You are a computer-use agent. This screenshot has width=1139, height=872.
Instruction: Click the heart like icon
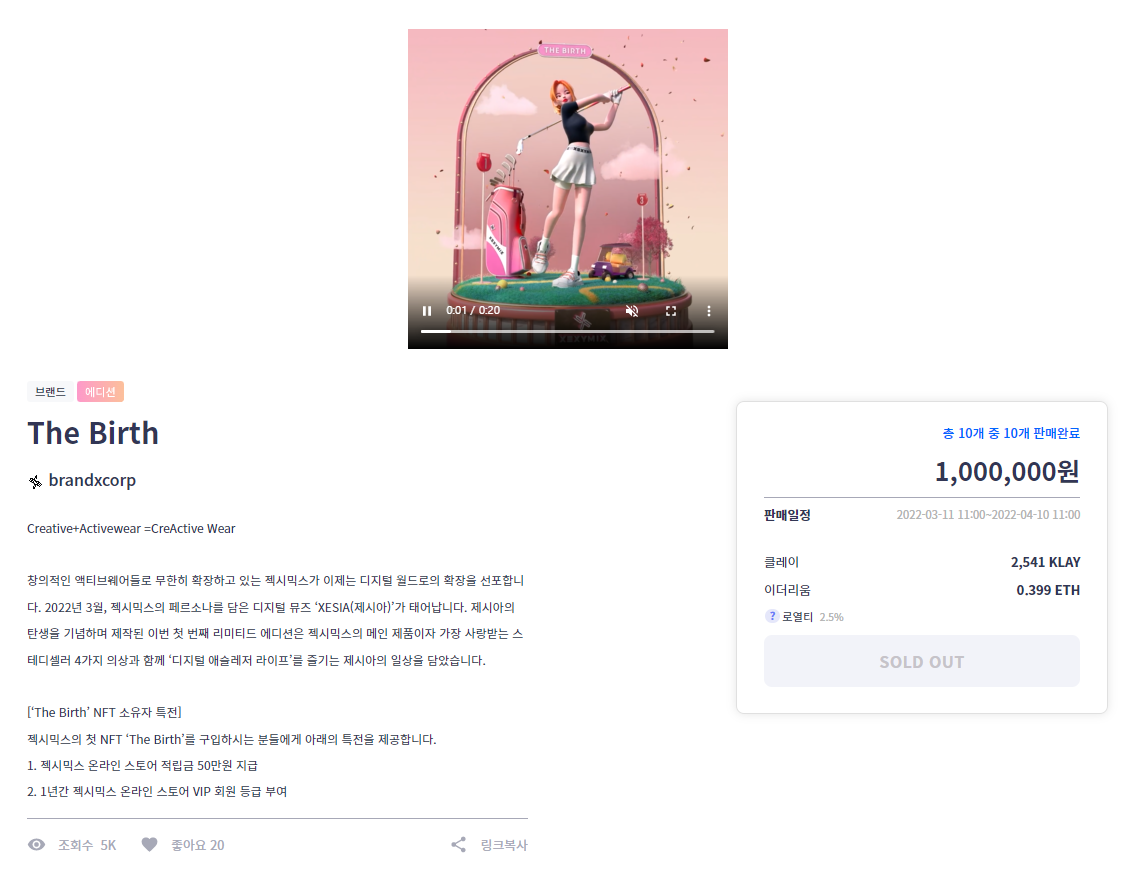pyautogui.click(x=149, y=844)
